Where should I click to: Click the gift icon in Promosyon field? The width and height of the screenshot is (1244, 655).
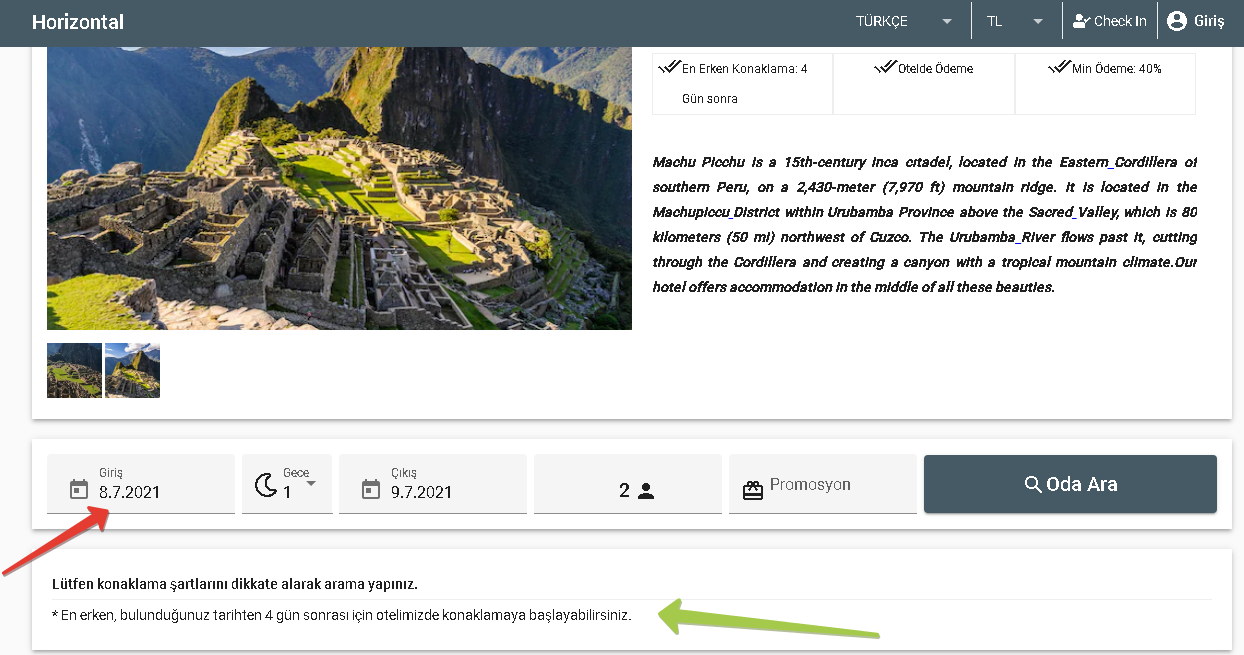[x=752, y=490]
